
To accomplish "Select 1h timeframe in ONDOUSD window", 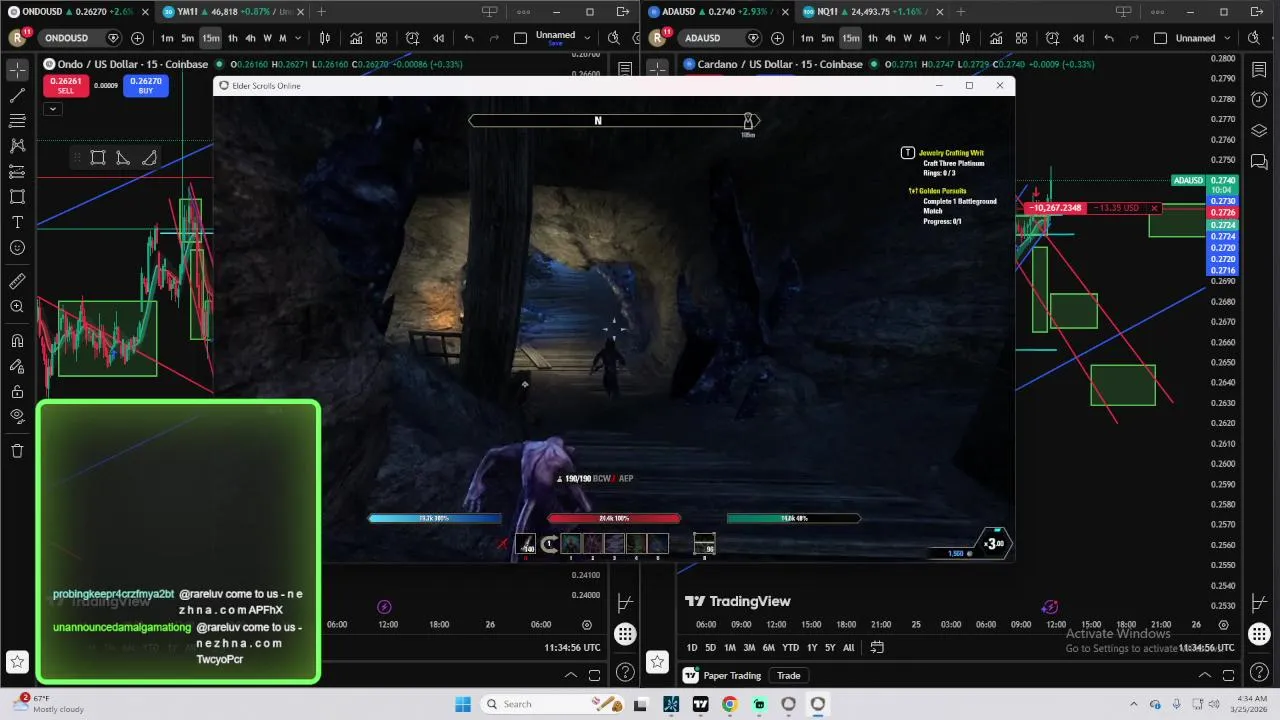I will [233, 38].
